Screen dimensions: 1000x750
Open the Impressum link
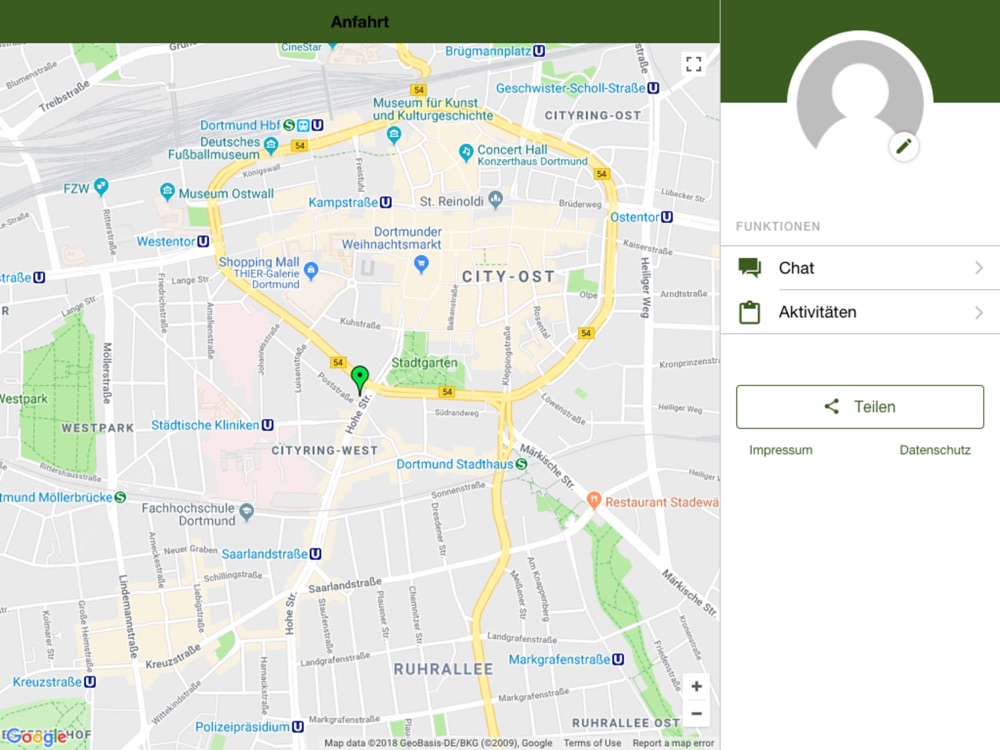click(781, 450)
